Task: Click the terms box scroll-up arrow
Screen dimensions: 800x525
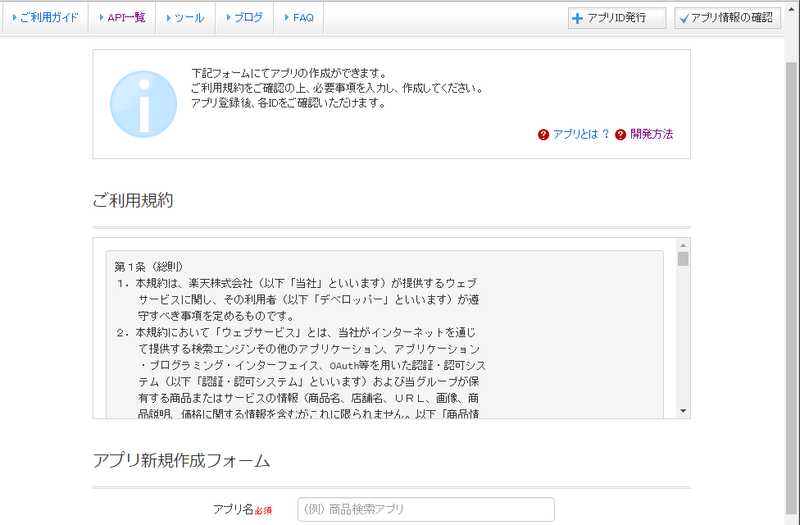Action: pyautogui.click(x=683, y=244)
